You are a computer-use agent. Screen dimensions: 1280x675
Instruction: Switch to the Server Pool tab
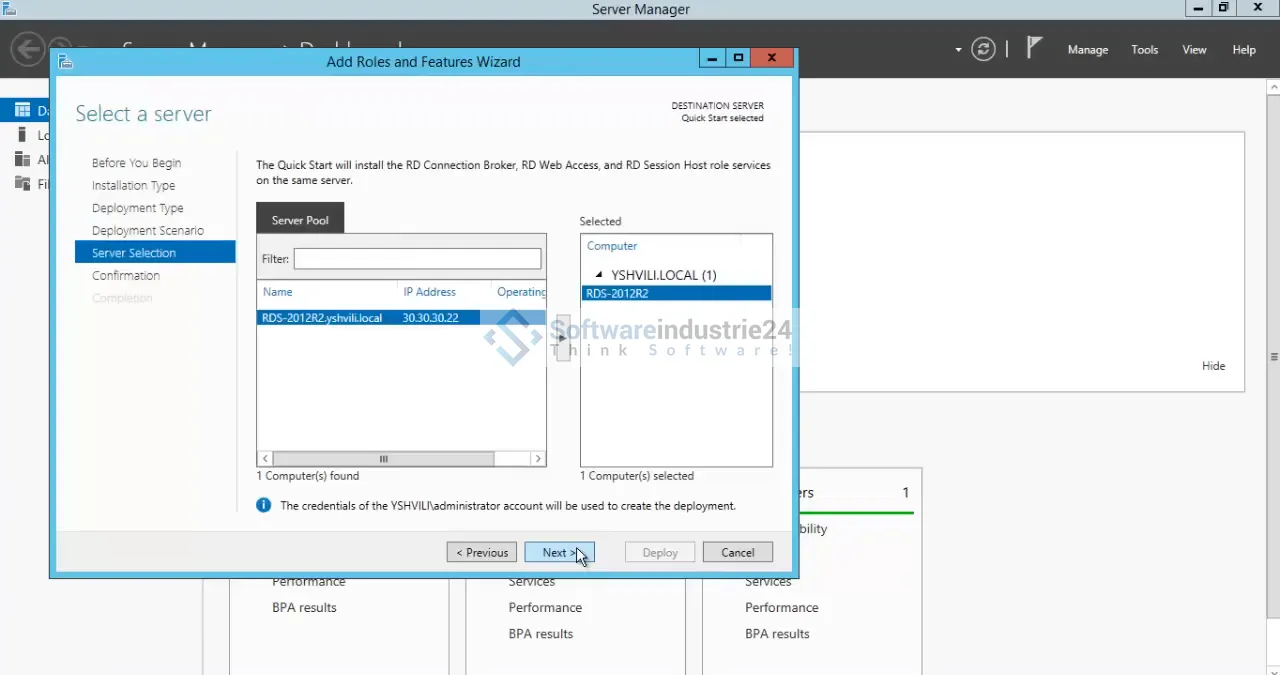300,220
